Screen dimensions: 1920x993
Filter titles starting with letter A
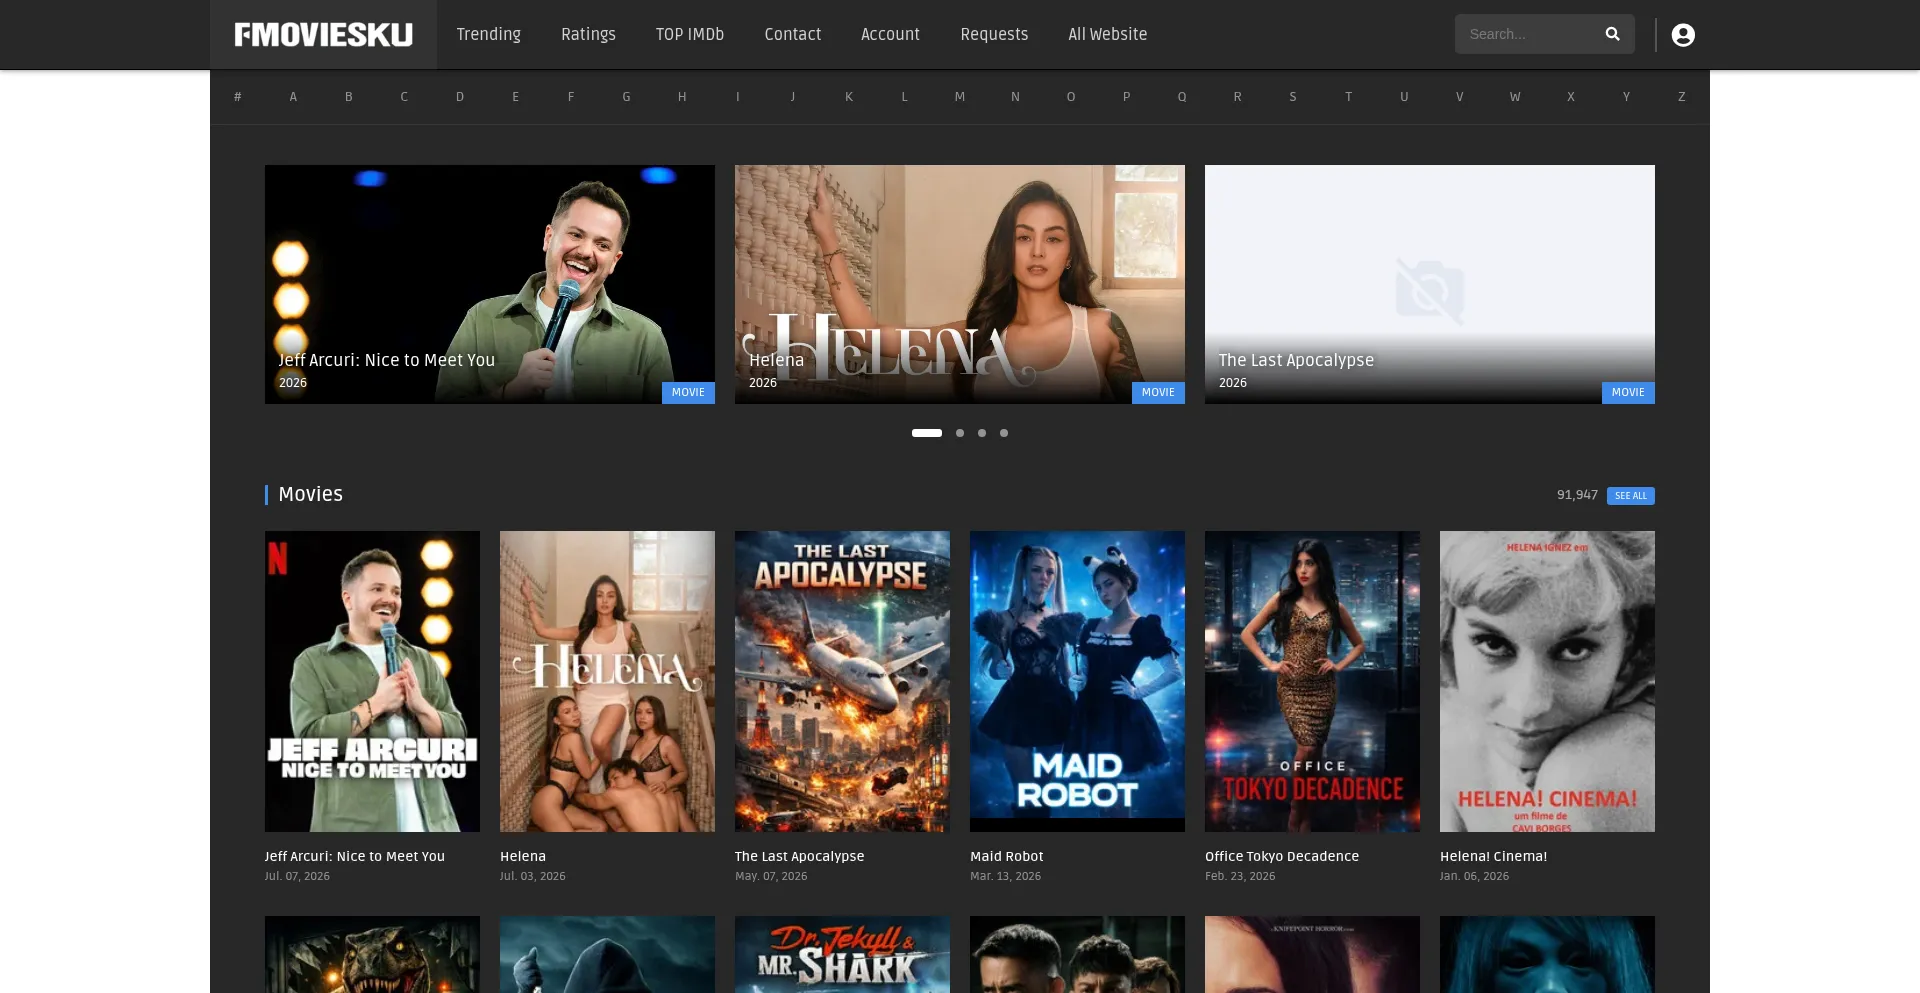293,97
